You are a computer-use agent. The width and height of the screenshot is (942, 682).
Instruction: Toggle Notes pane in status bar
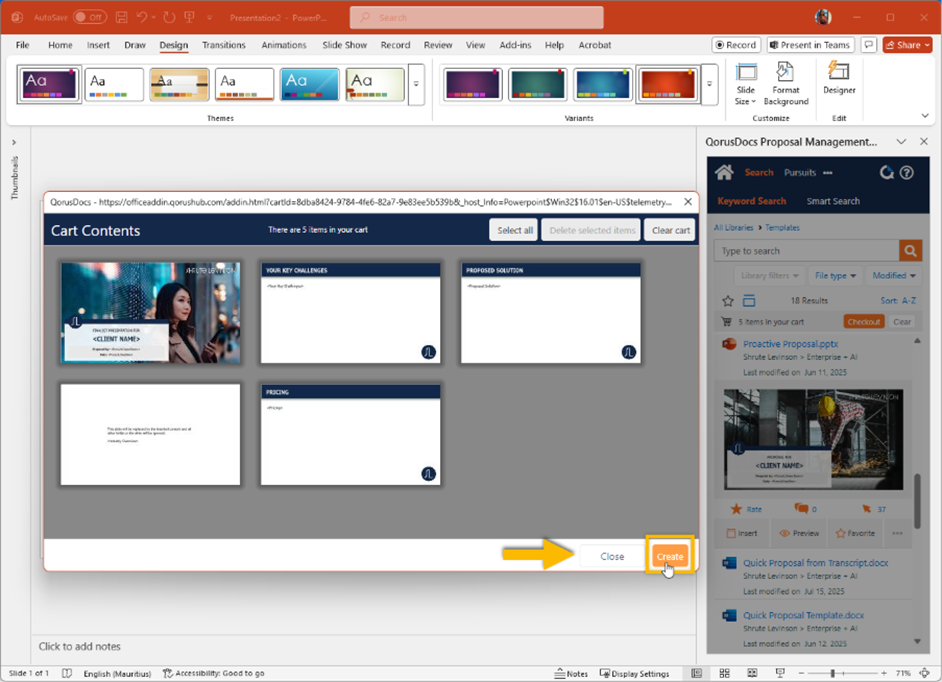571,673
